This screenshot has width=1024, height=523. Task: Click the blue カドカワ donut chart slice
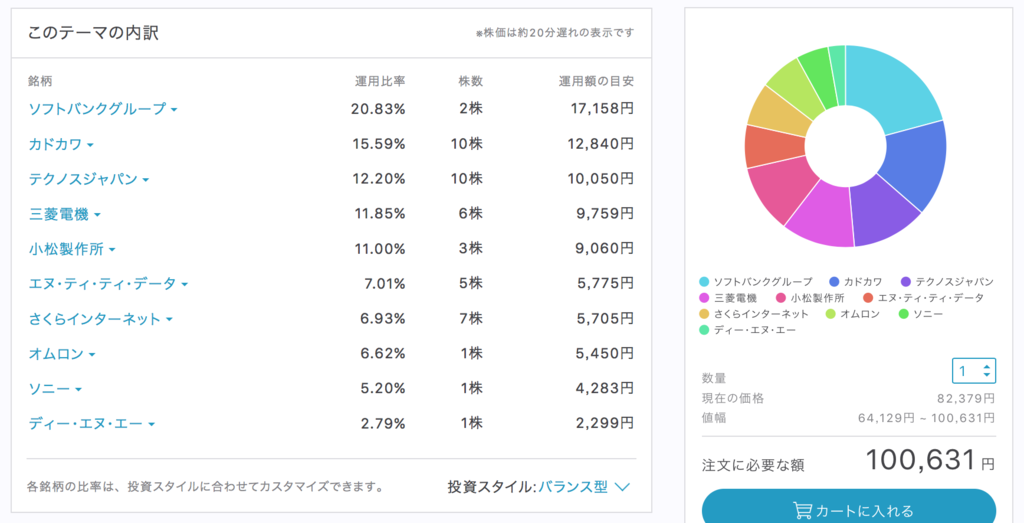914,163
